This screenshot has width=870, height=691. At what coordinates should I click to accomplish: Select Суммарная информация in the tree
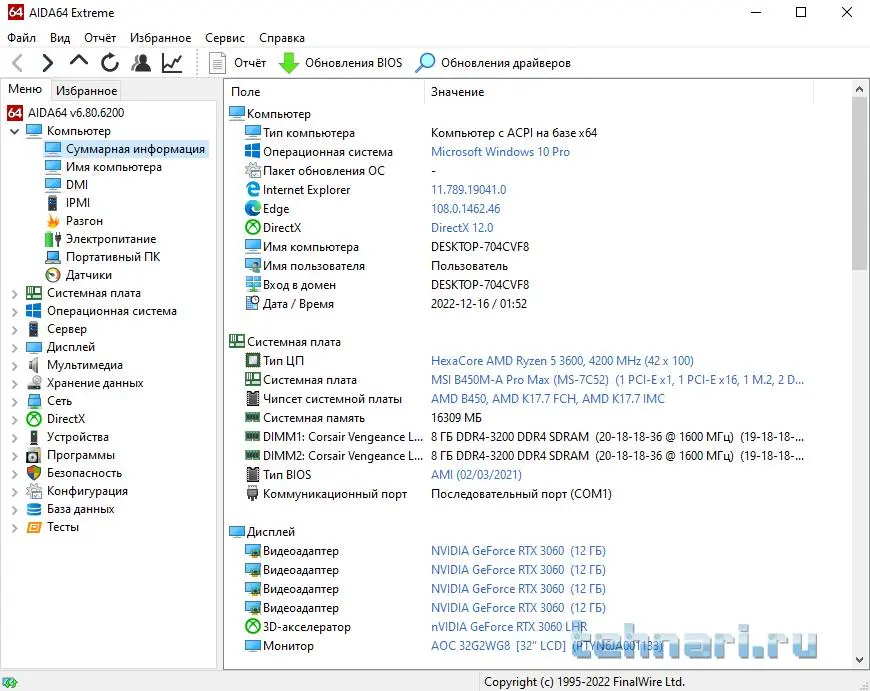135,149
